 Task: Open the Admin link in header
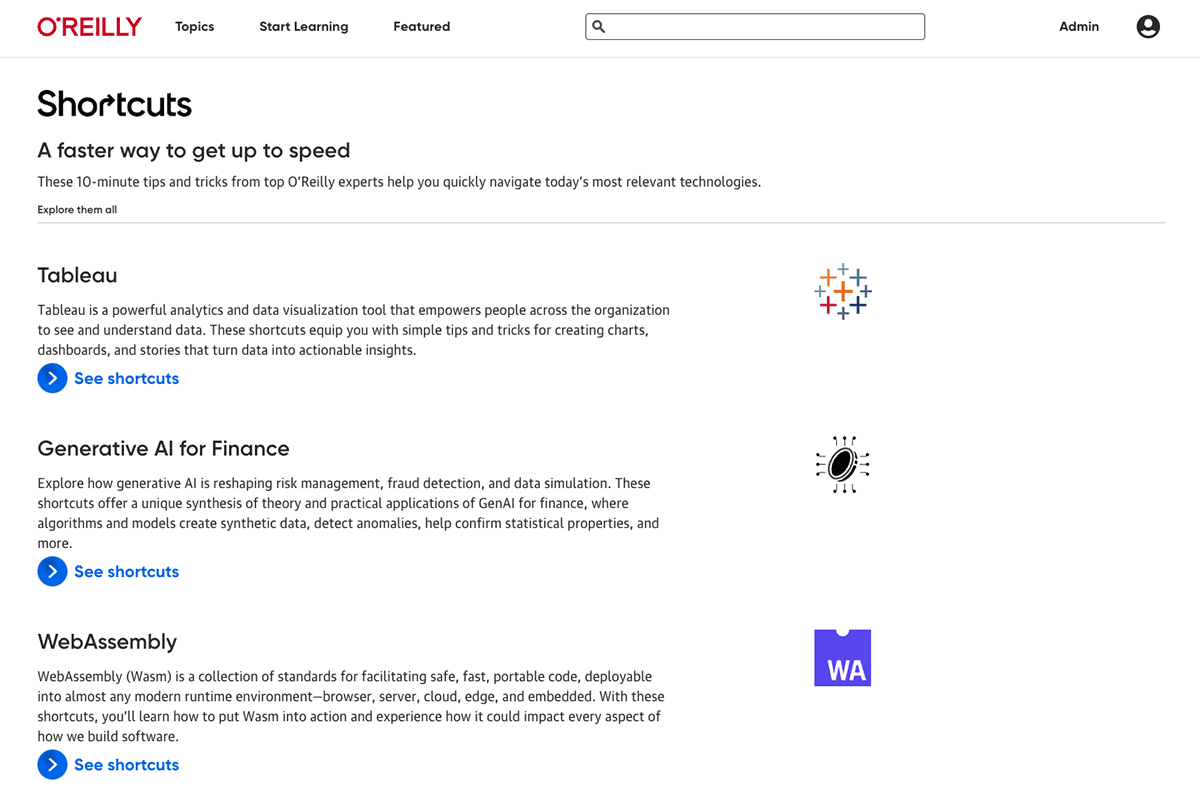point(1079,27)
